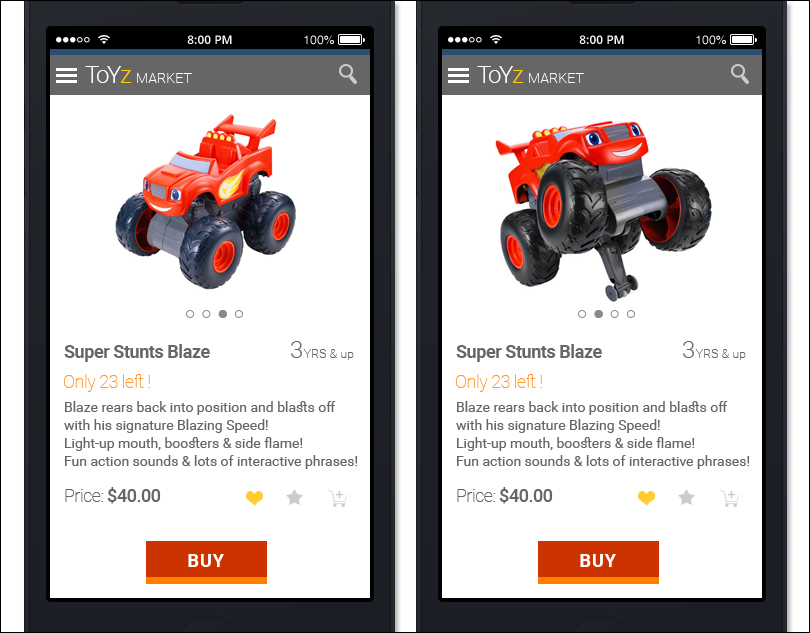
Task: Add to cart icon on right phone
Action: click(730, 498)
